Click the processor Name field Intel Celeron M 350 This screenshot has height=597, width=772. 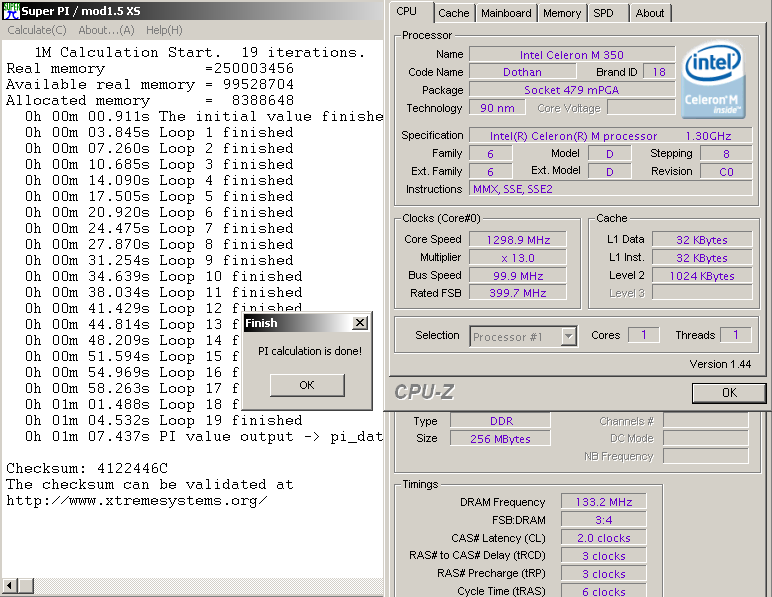(572, 55)
